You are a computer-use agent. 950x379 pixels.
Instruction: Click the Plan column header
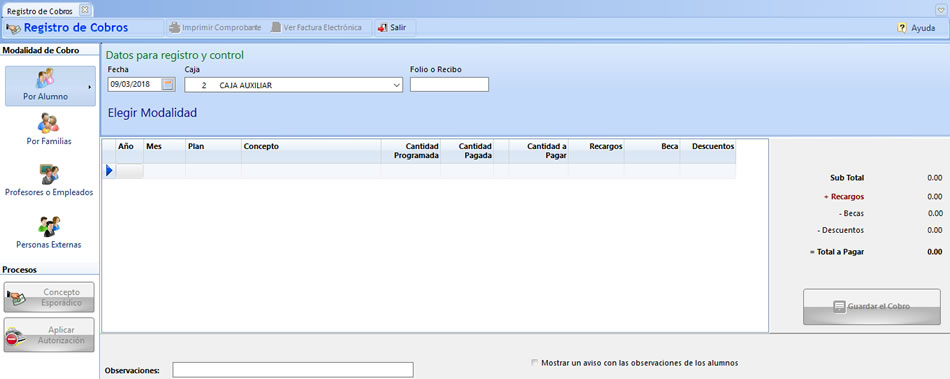point(213,151)
